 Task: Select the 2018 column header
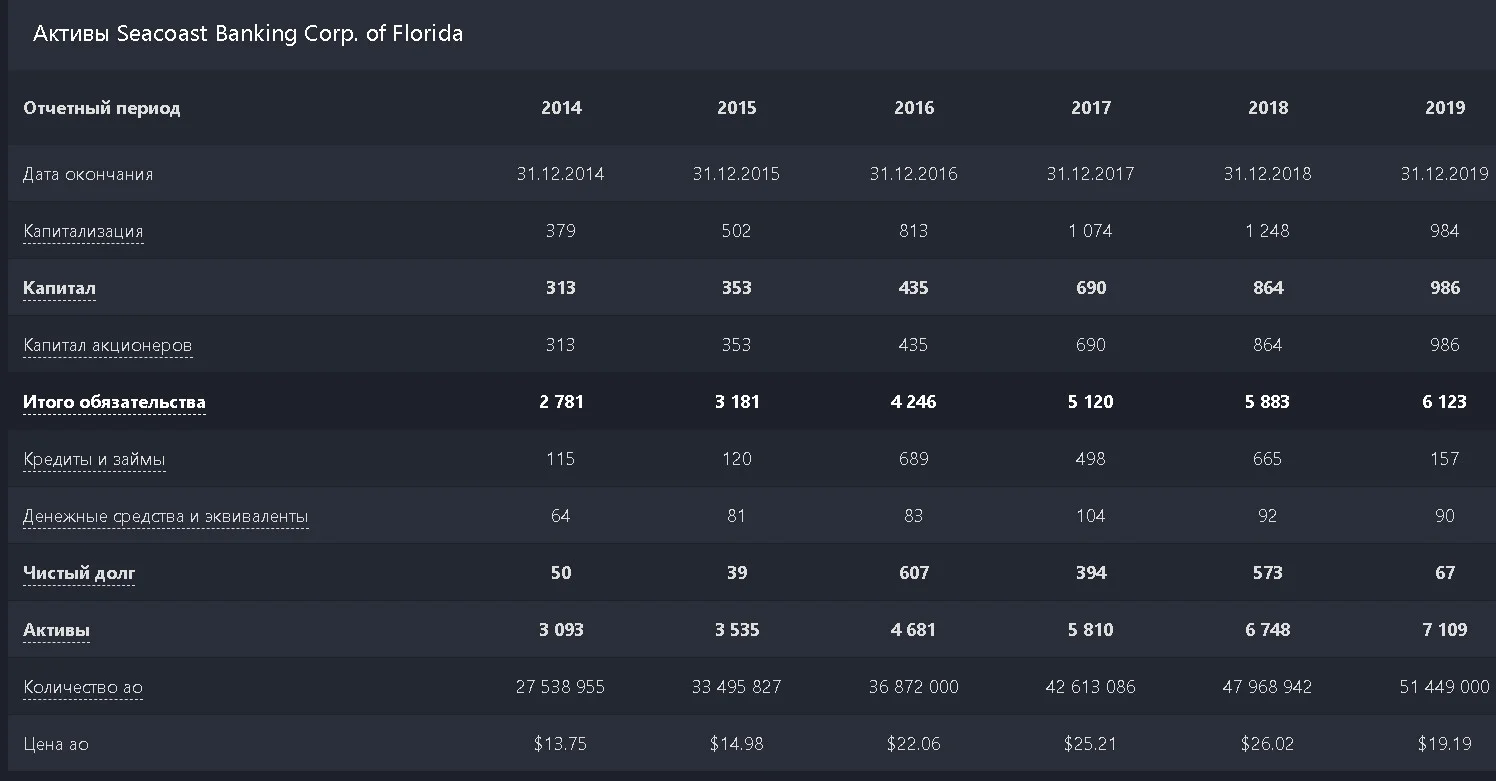[x=1268, y=108]
